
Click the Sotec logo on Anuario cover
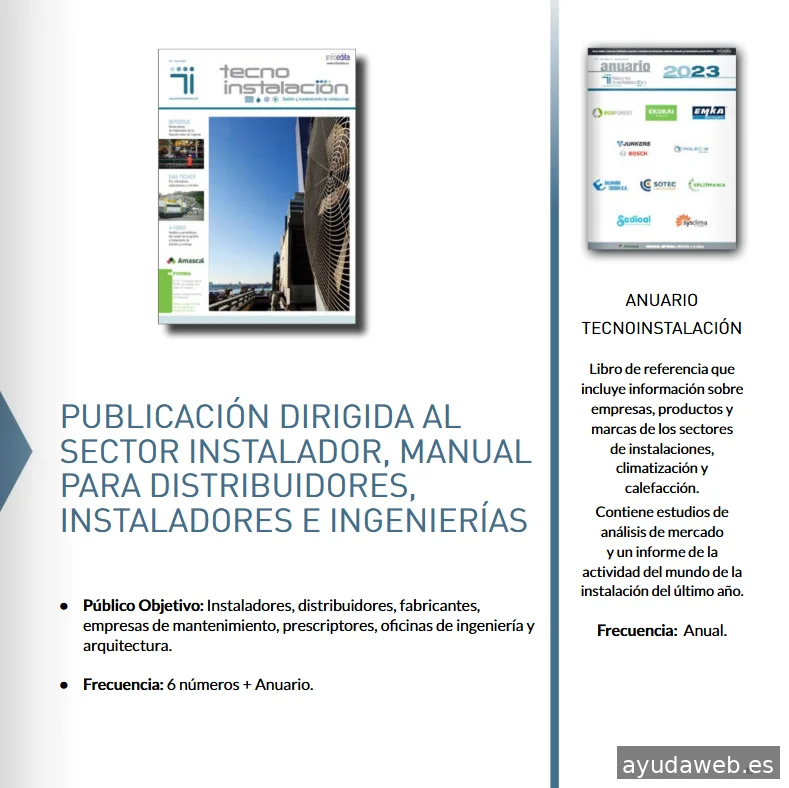658,185
